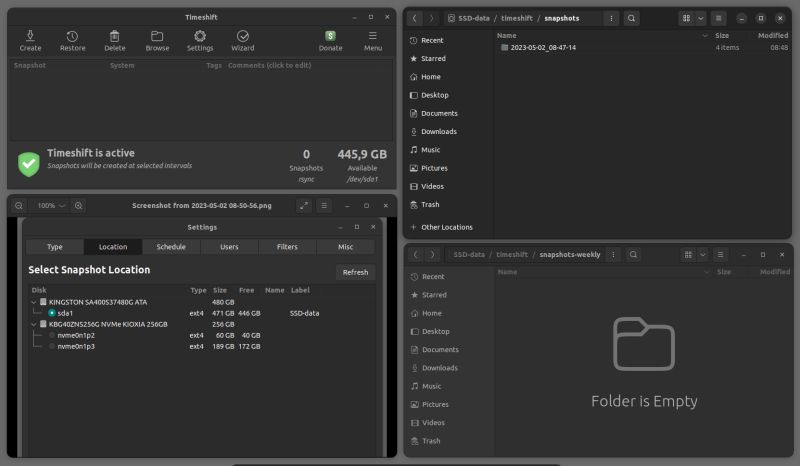Go forward in snapshots-weekly file window
The image size is (800, 466).
coord(432,255)
